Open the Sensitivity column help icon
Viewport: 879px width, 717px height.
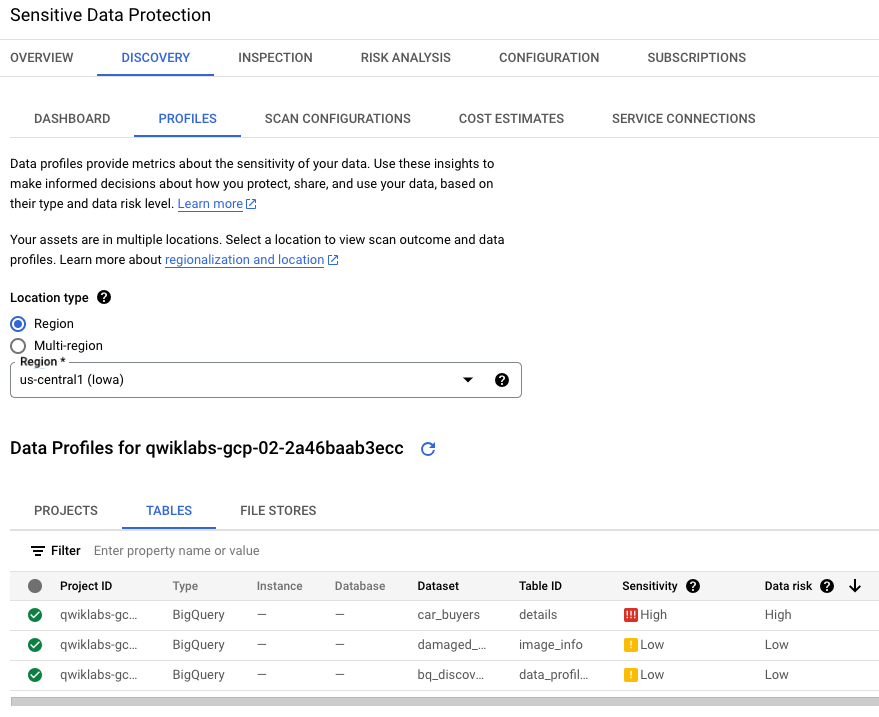[693, 586]
